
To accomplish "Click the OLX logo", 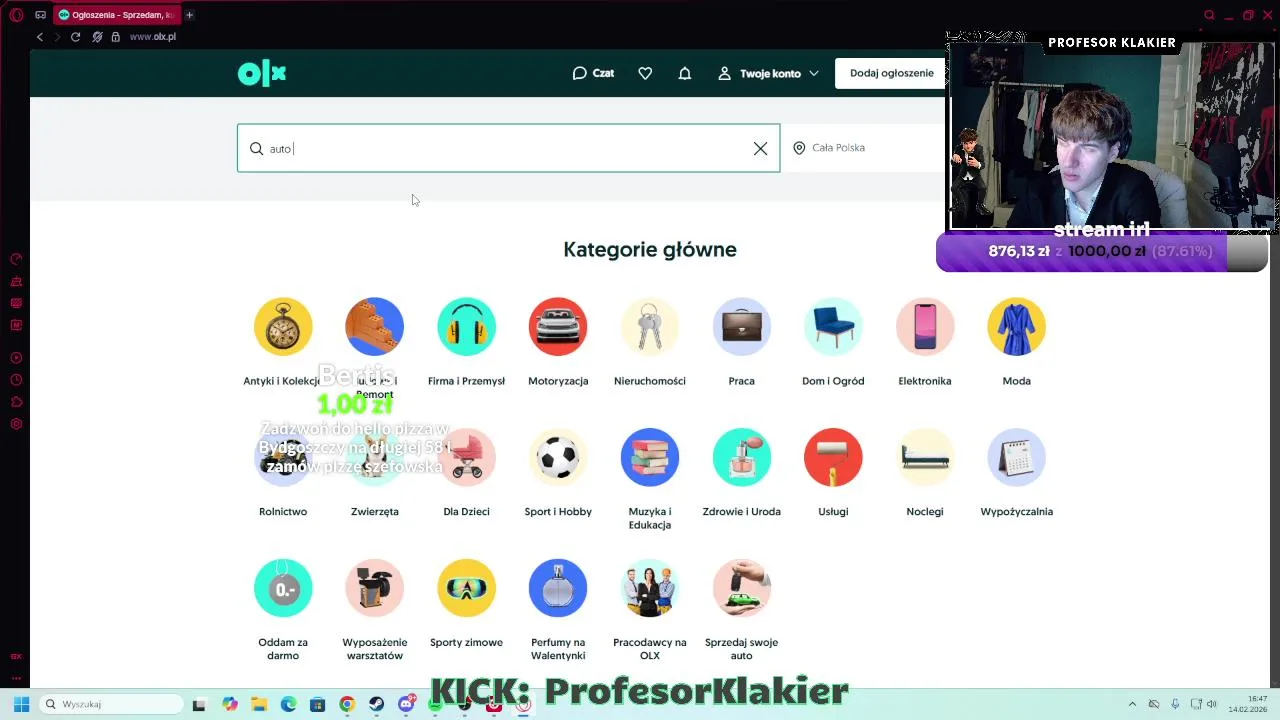I will pyautogui.click(x=262, y=73).
